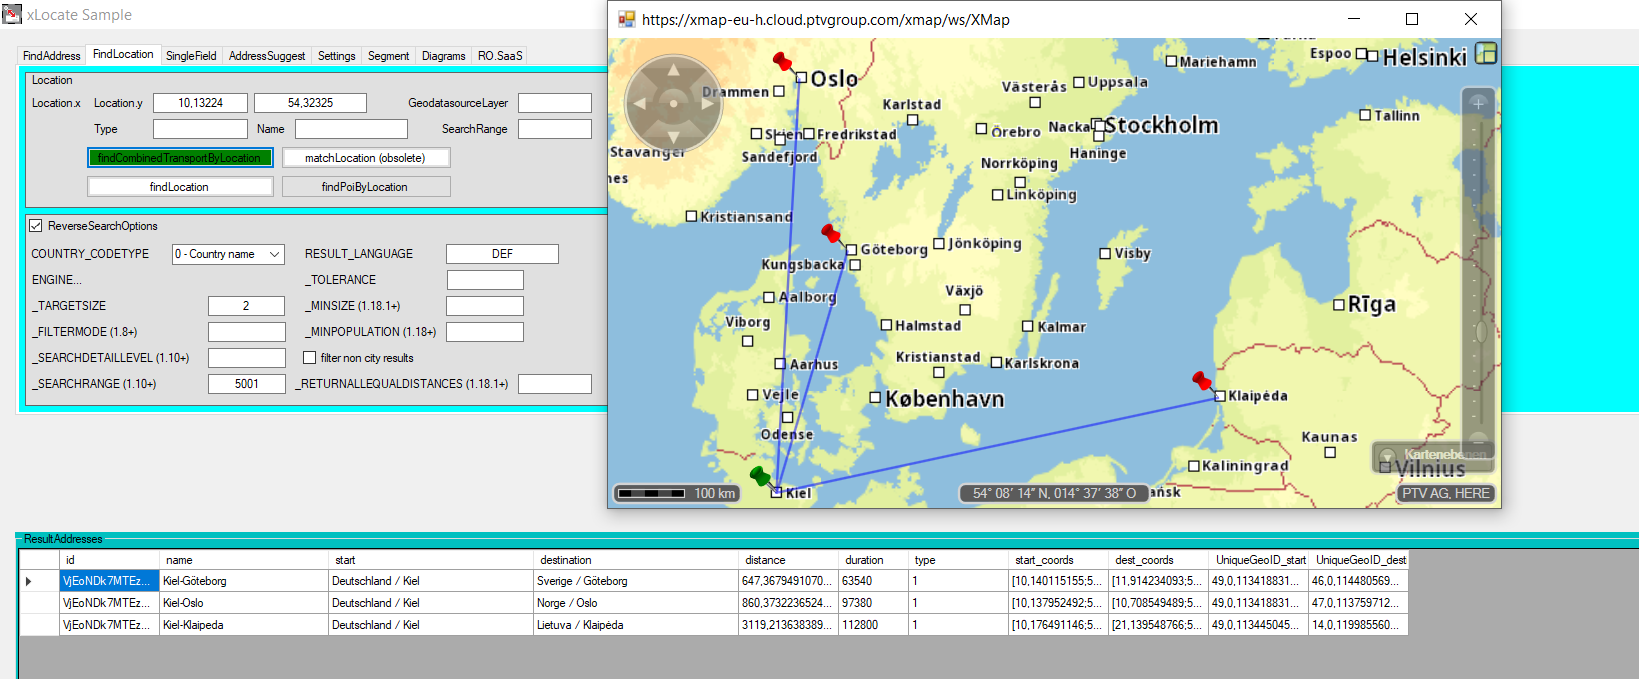Image resolution: width=1639 pixels, height=679 pixels.
Task: Open the AddressSuggest tab
Action: coord(266,56)
